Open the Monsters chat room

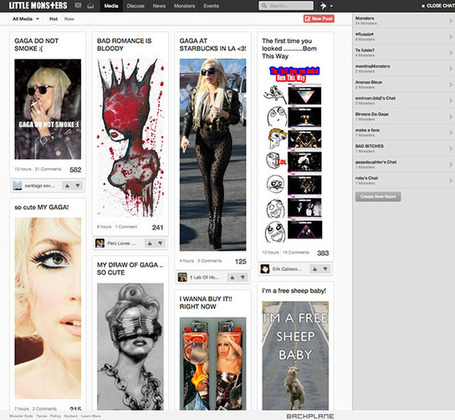click(x=404, y=21)
